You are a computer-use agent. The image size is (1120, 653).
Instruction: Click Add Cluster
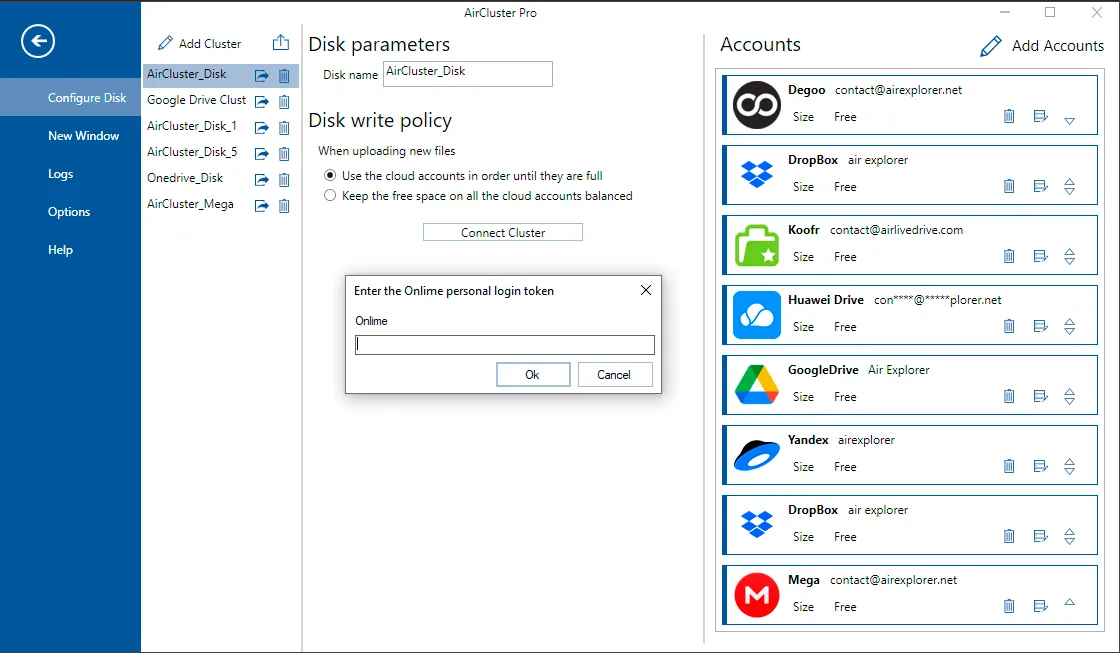tap(199, 44)
